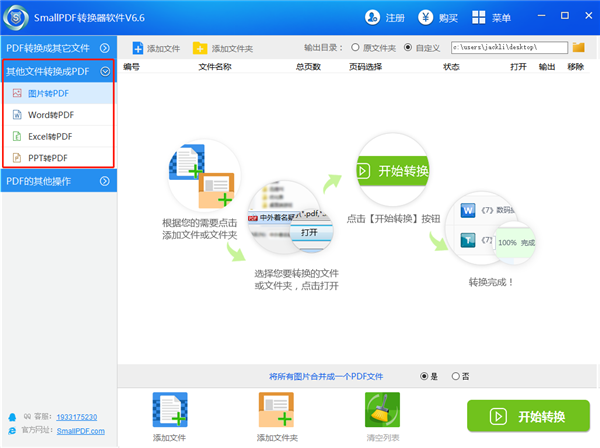This screenshot has height=448, width=600.
Task: Click the image file icon beside 图片转PDF
Action: click(x=17, y=93)
